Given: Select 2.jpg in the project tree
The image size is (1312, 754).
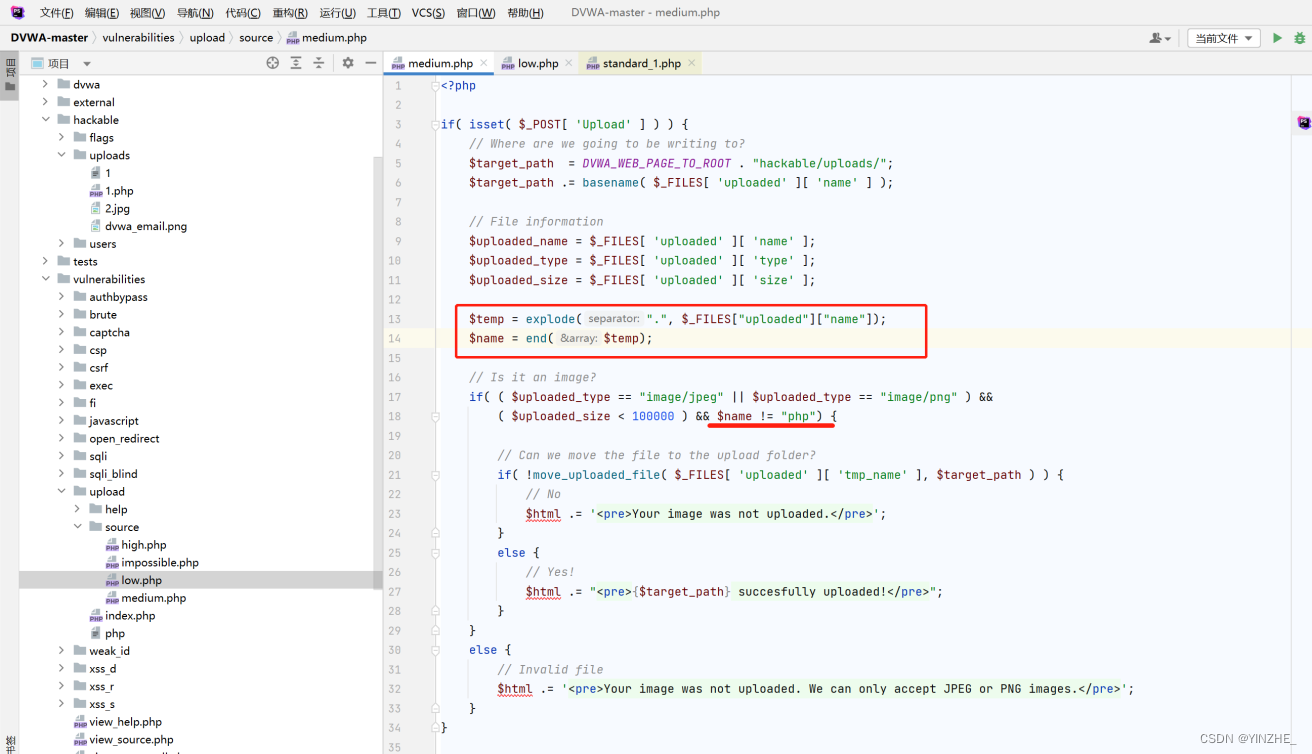Looking at the screenshot, I should point(117,209).
